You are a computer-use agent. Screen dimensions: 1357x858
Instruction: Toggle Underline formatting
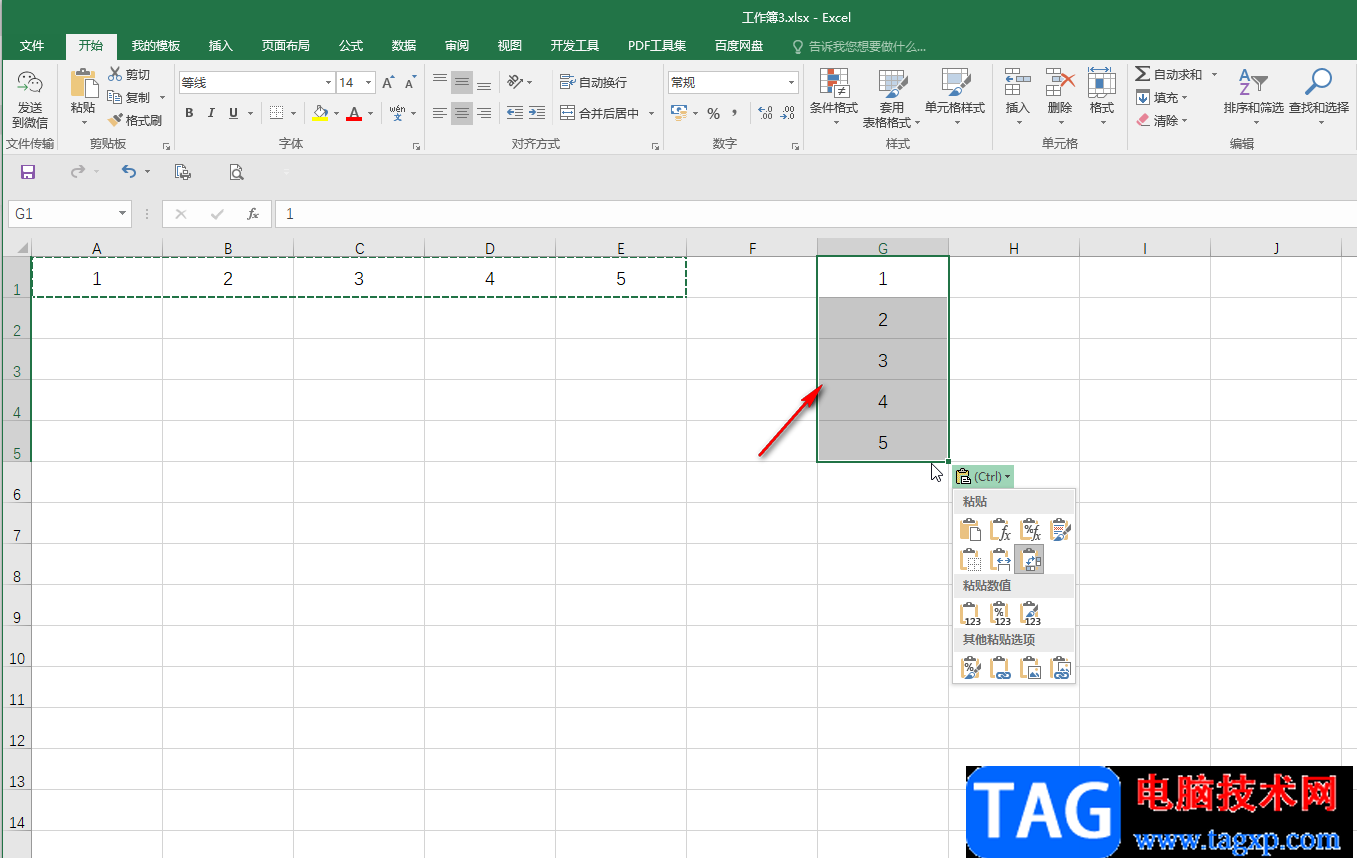(234, 113)
